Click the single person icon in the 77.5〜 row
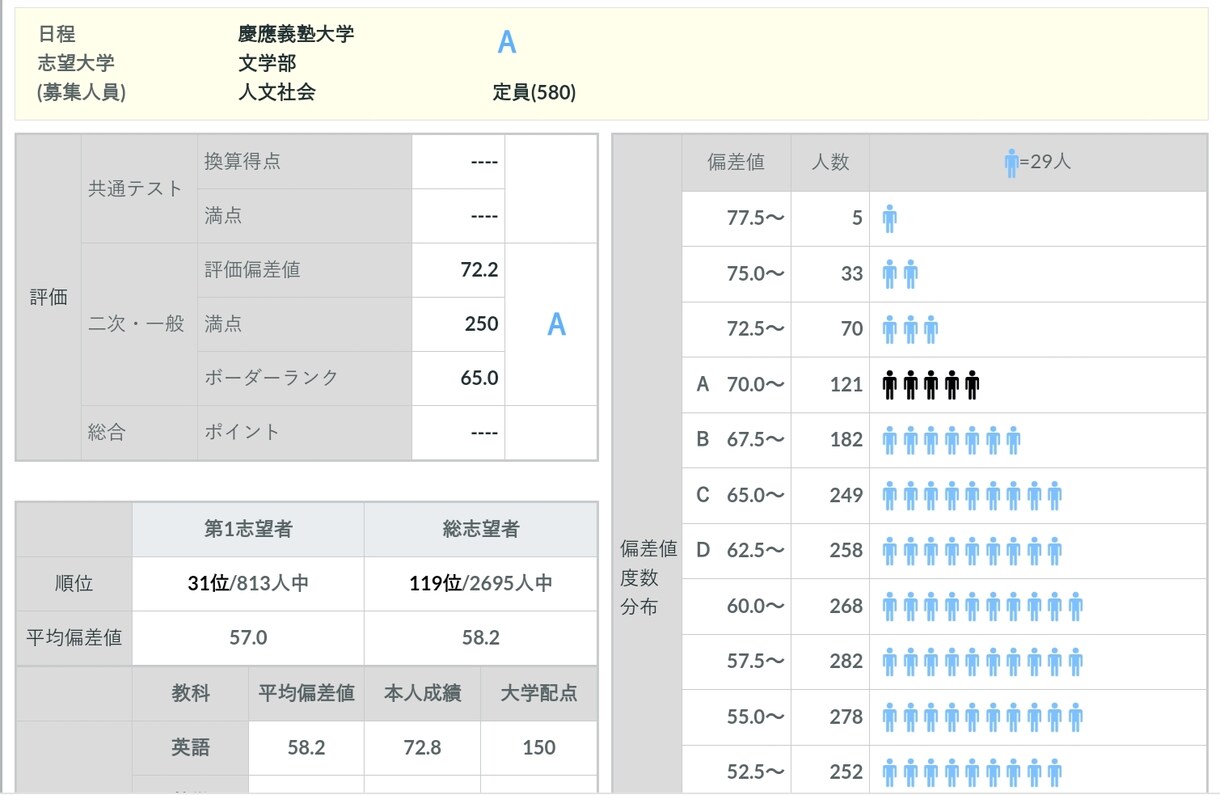 click(x=890, y=218)
